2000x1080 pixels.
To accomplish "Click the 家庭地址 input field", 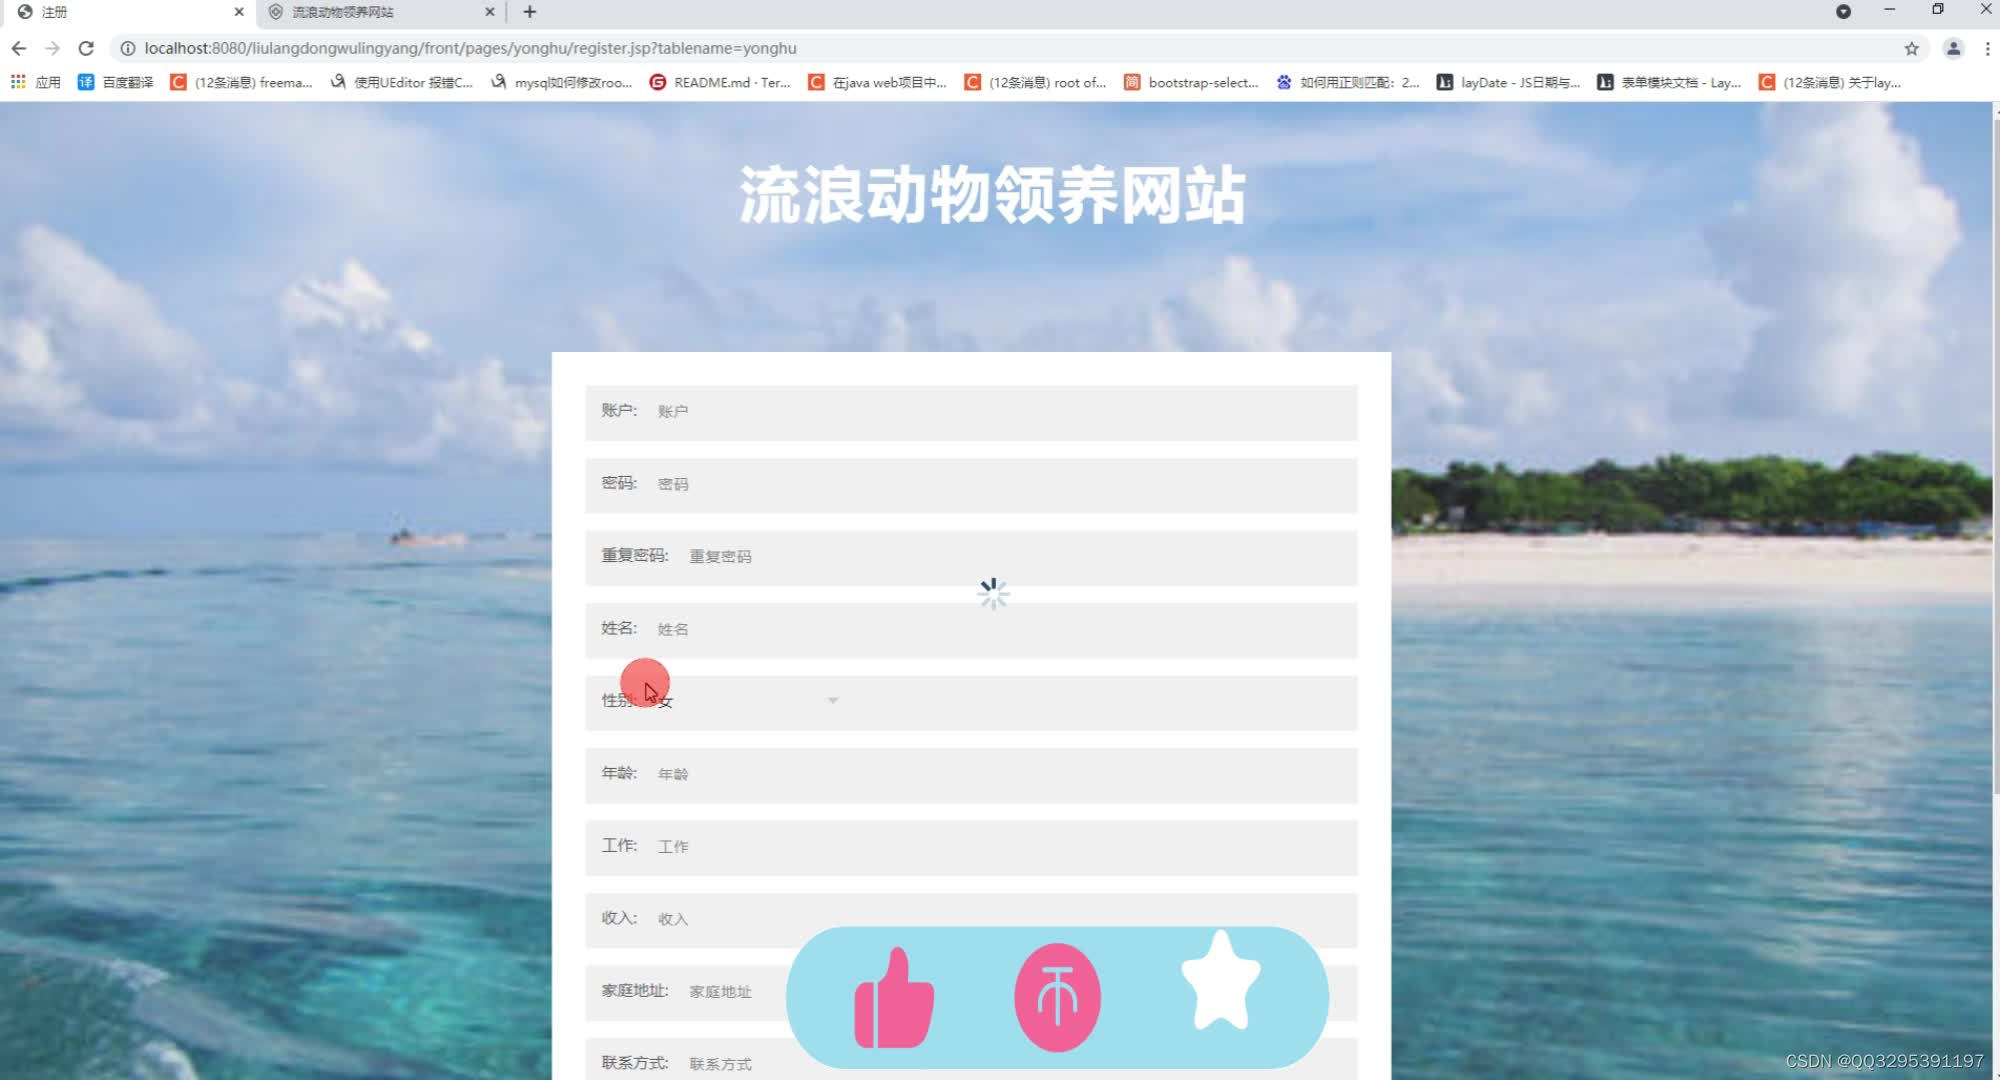I will 971,992.
